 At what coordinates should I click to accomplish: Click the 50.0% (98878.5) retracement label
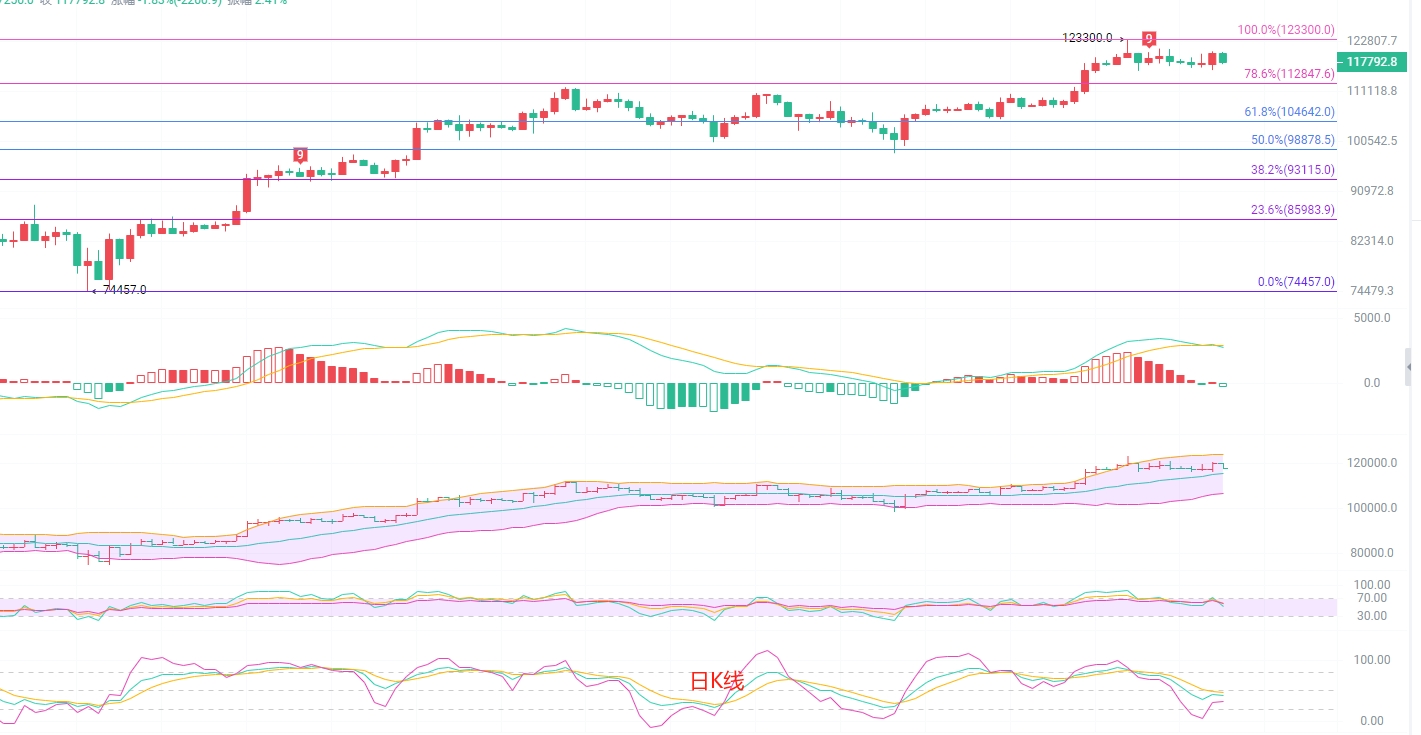(1292, 140)
